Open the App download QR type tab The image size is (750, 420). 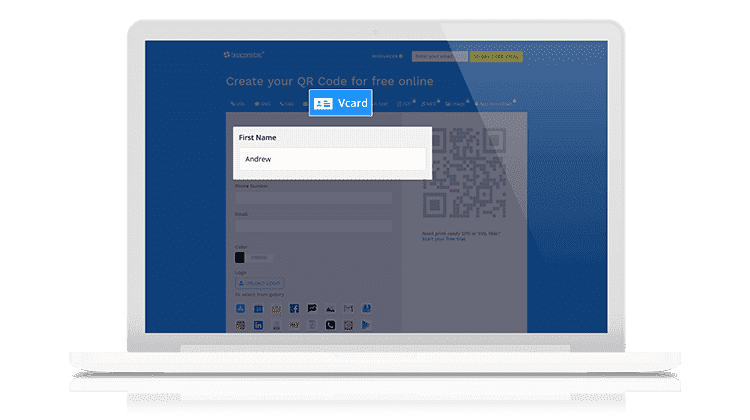click(x=494, y=104)
